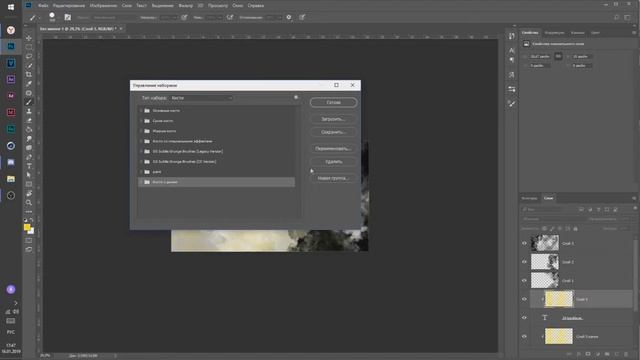Viewport: 640px width, 360px height.
Task: Select the Zoom magnifier tool
Action: click(x=29, y=202)
